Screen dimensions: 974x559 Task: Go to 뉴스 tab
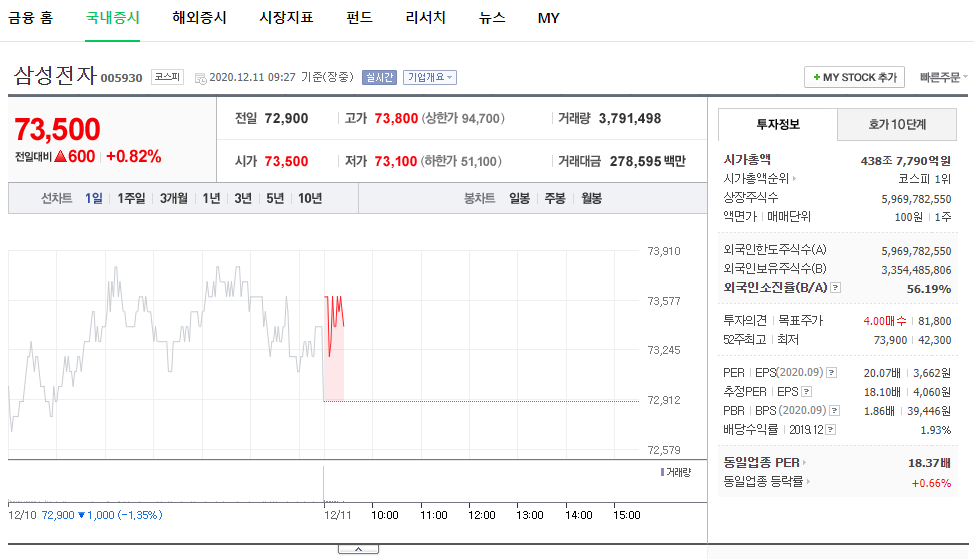(x=492, y=18)
